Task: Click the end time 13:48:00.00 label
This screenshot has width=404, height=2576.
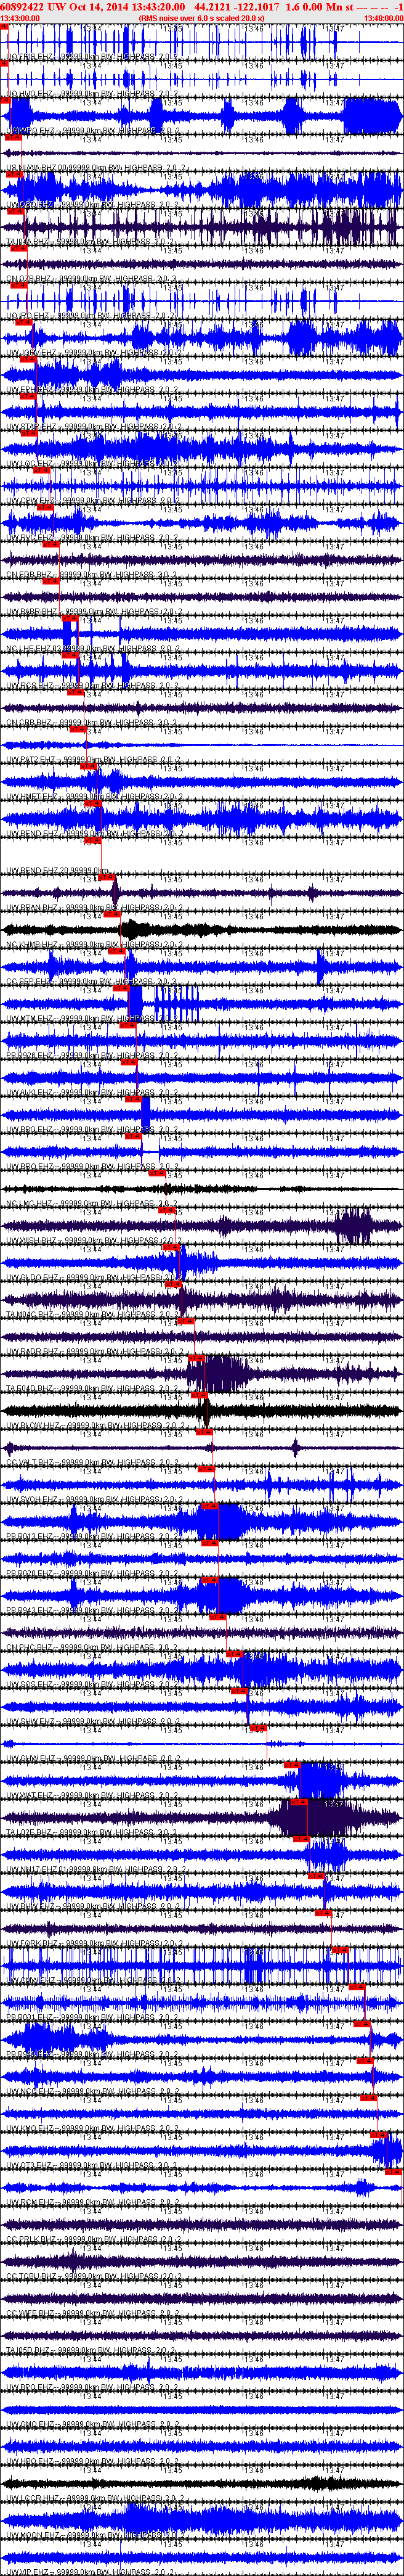Action: pyautogui.click(x=384, y=18)
